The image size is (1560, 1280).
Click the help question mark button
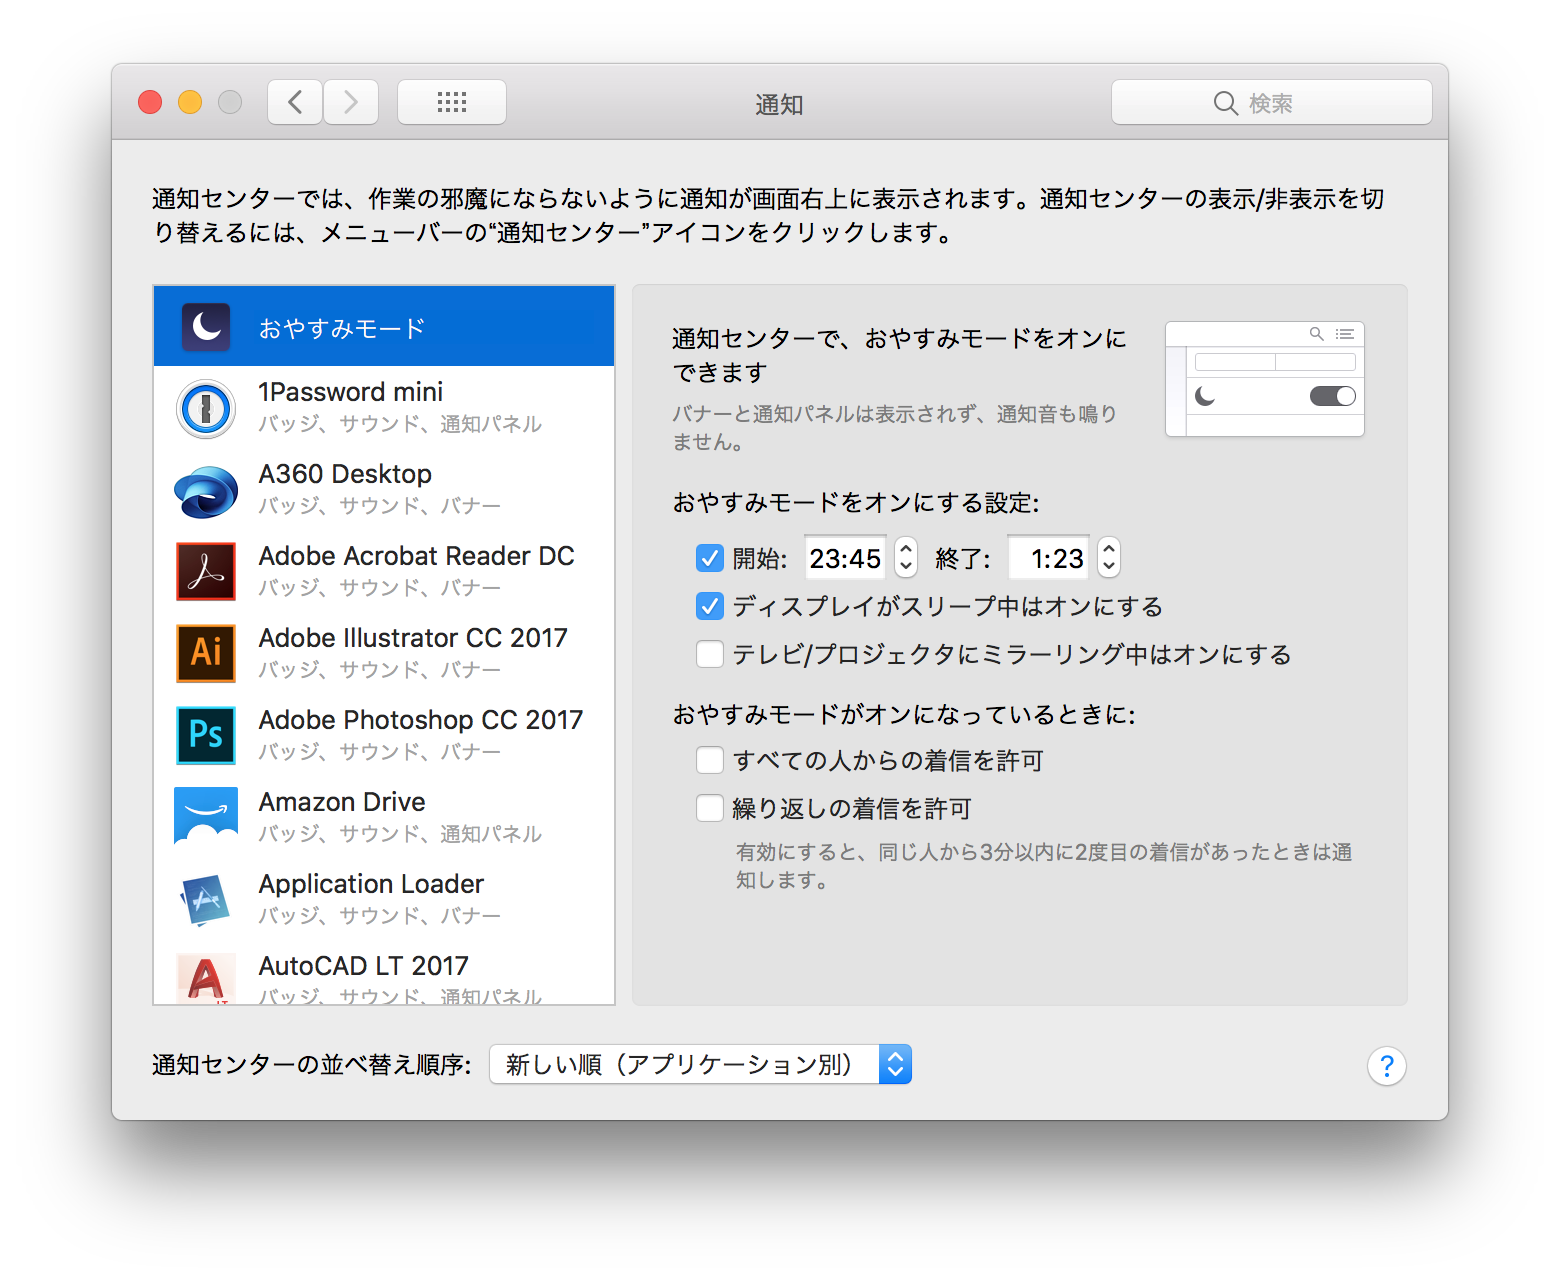(x=1387, y=1066)
